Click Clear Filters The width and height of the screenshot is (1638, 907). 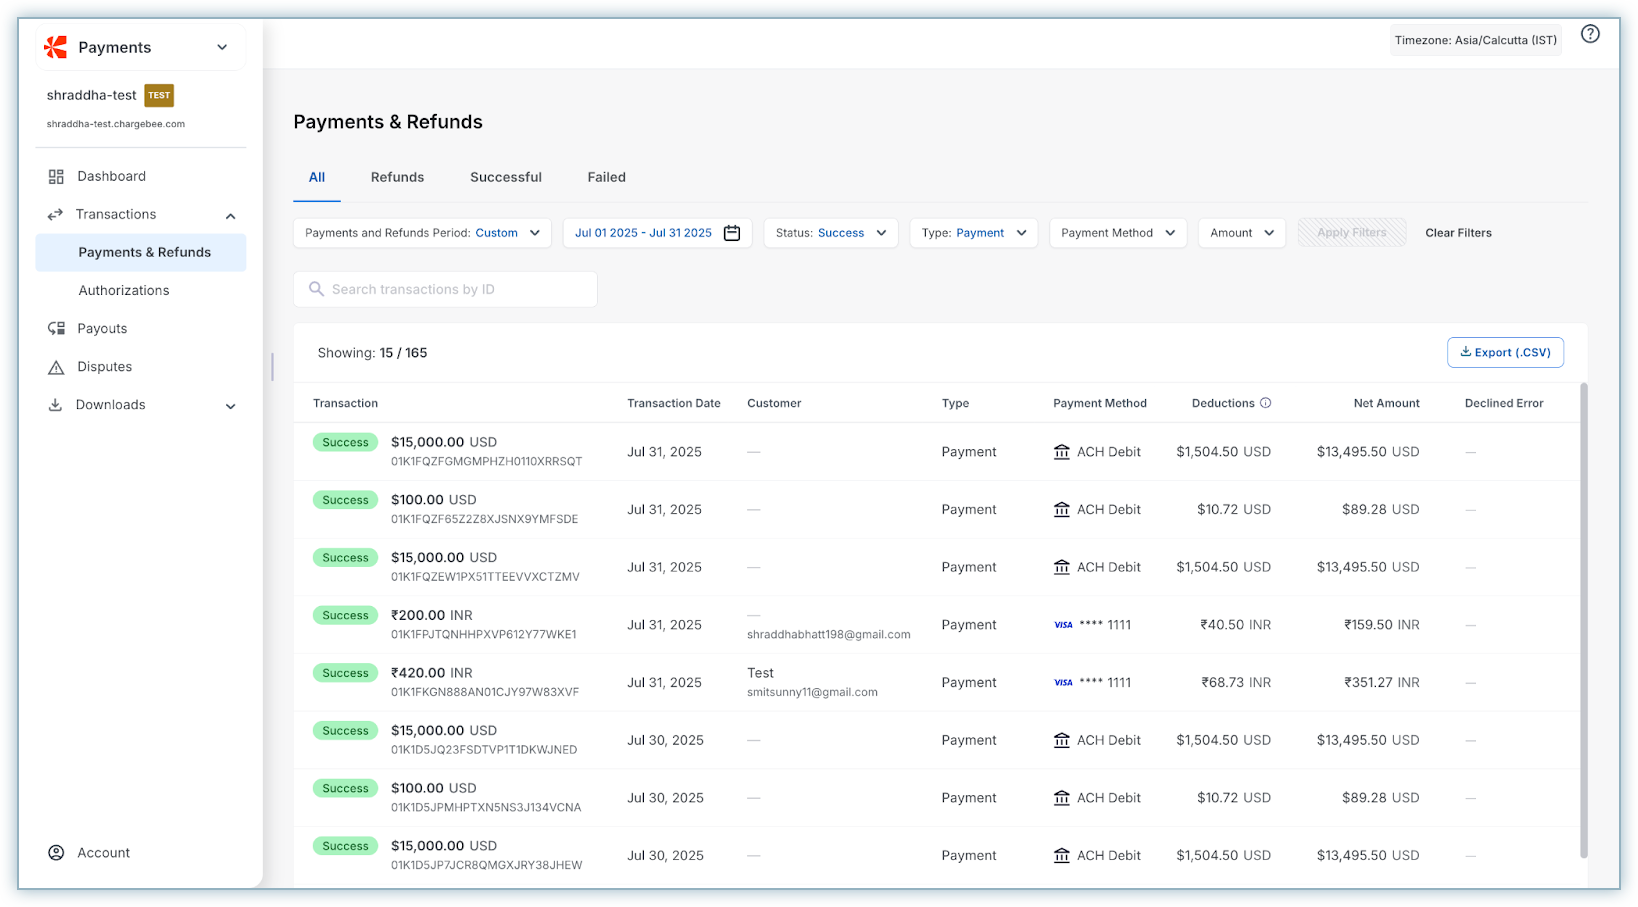[x=1458, y=233]
